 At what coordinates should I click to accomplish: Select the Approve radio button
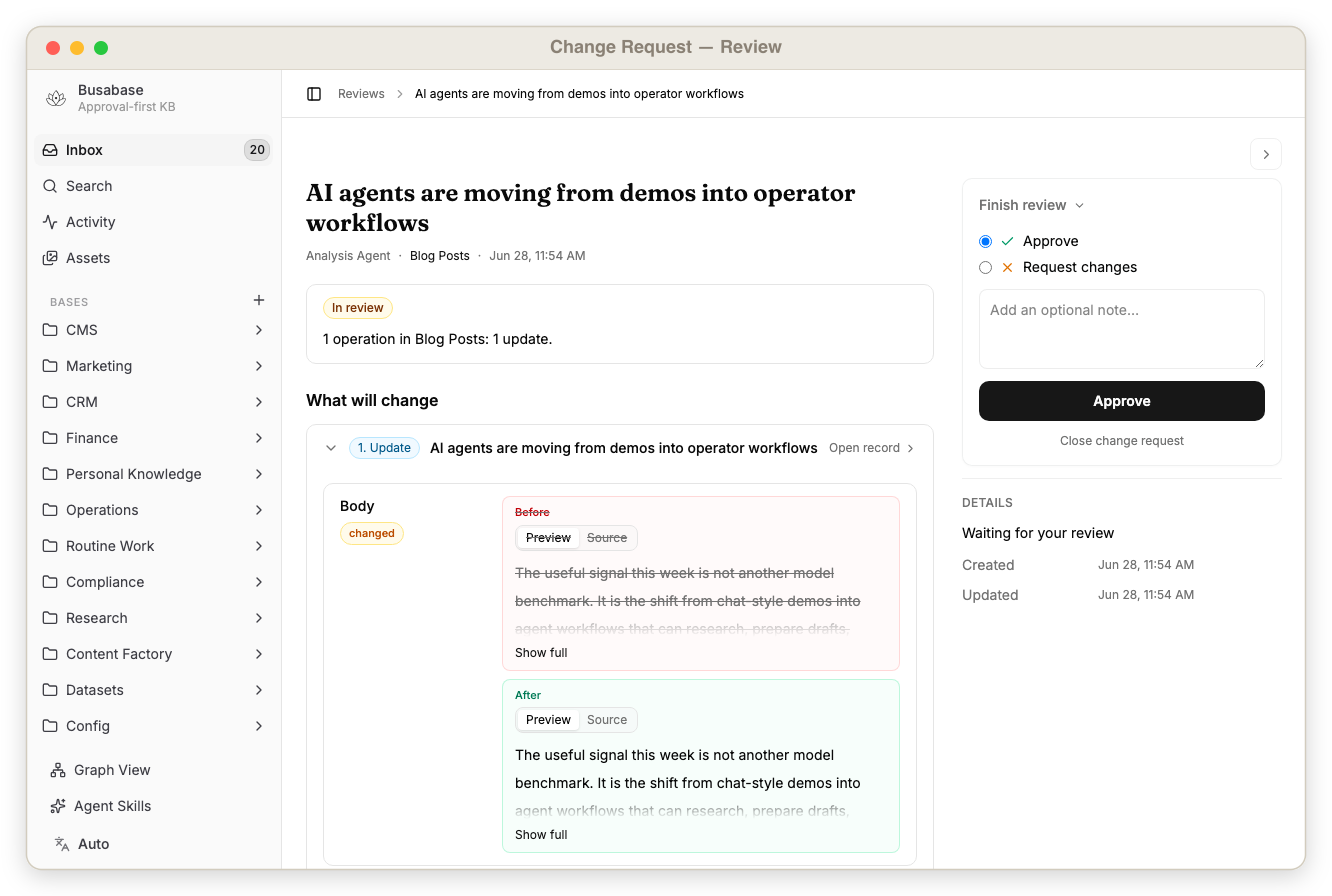[986, 241]
